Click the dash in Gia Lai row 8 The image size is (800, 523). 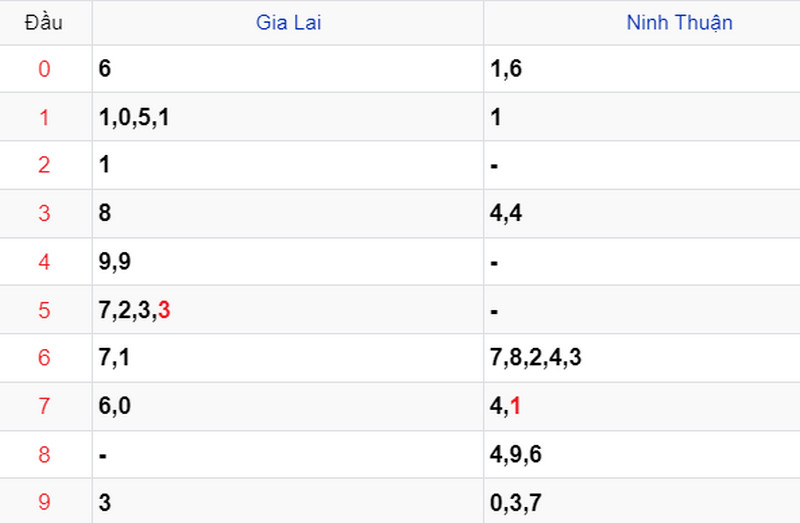click(103, 455)
